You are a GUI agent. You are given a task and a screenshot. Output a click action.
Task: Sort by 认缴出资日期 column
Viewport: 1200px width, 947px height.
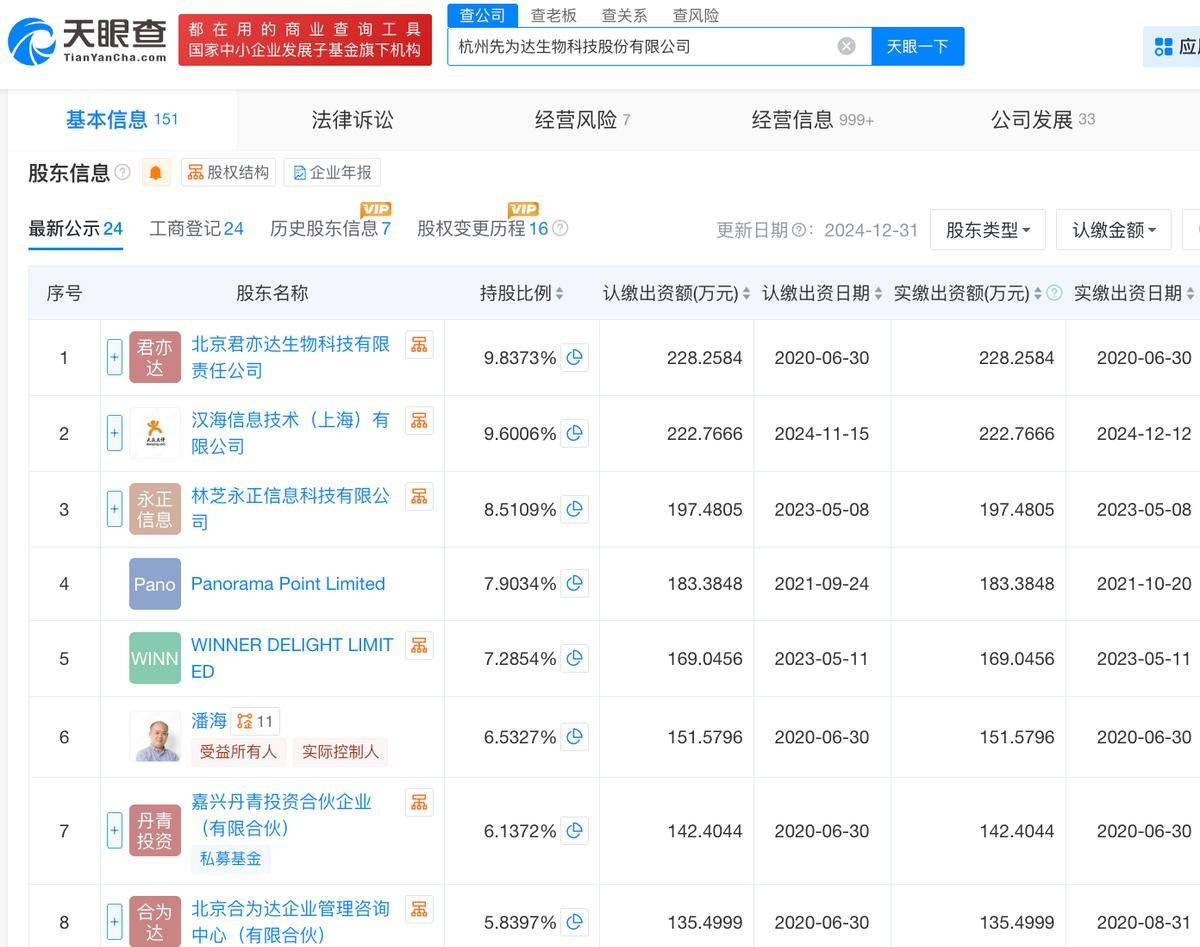(821, 293)
